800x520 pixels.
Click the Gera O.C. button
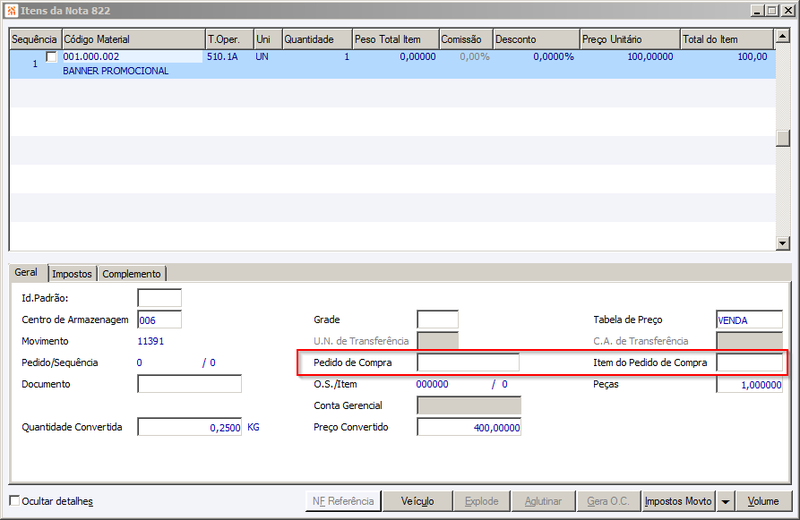coord(608,501)
